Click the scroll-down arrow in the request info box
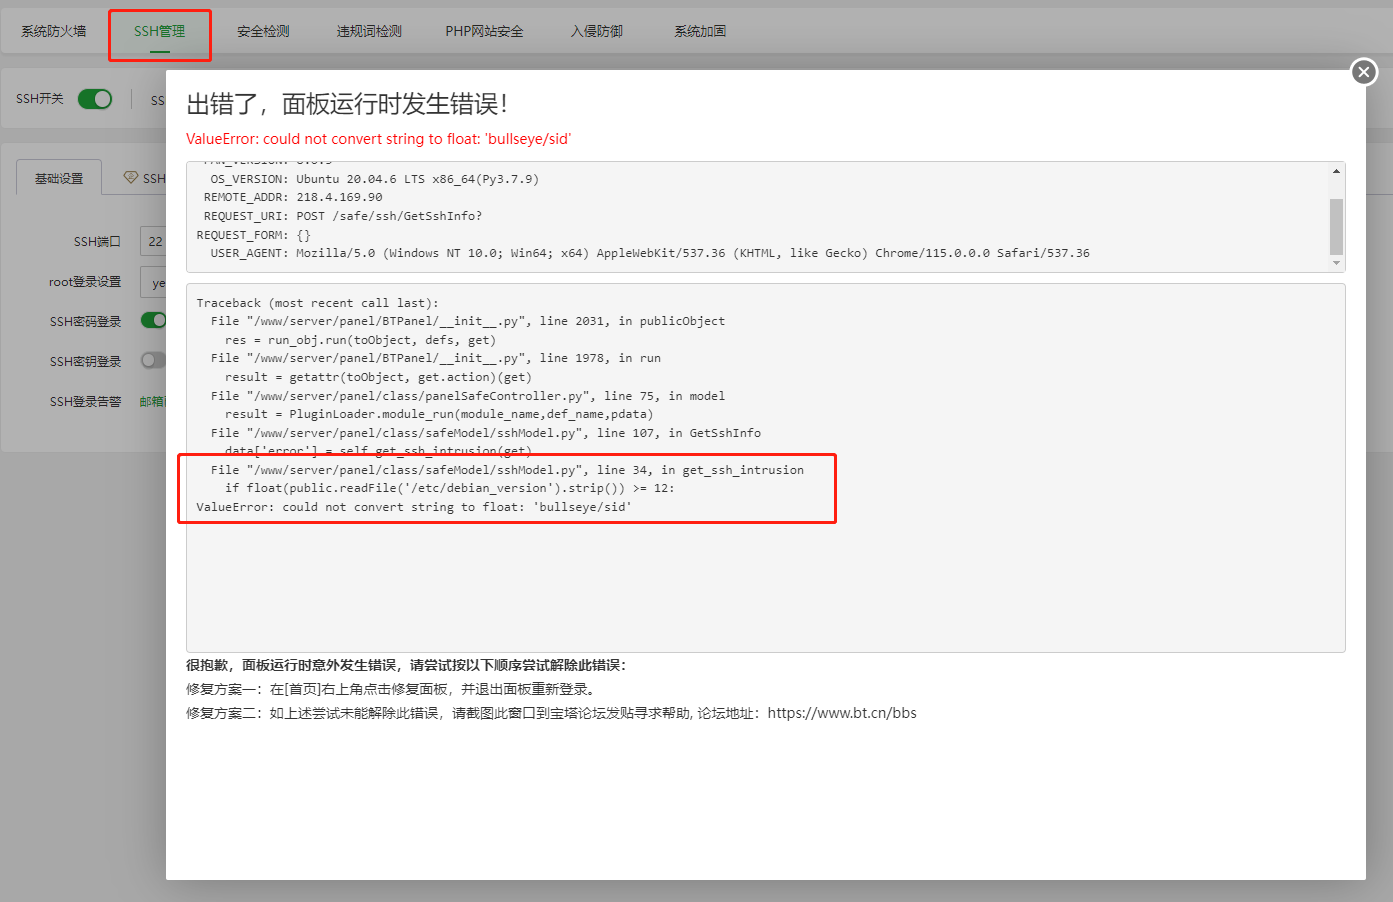Viewport: 1393px width, 902px height. pos(1336,263)
